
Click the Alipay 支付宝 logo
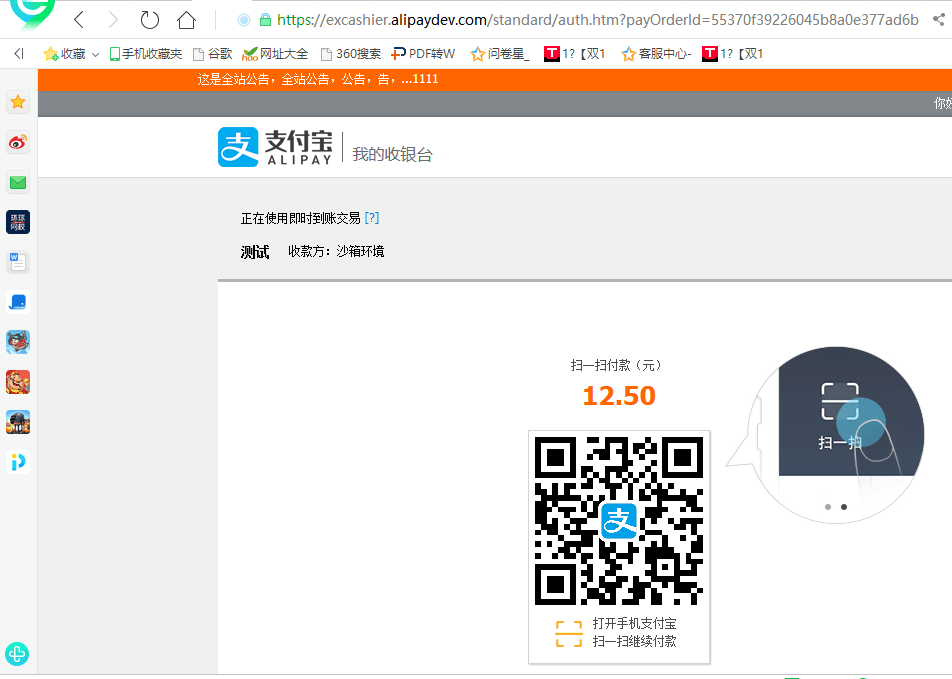(x=272, y=146)
